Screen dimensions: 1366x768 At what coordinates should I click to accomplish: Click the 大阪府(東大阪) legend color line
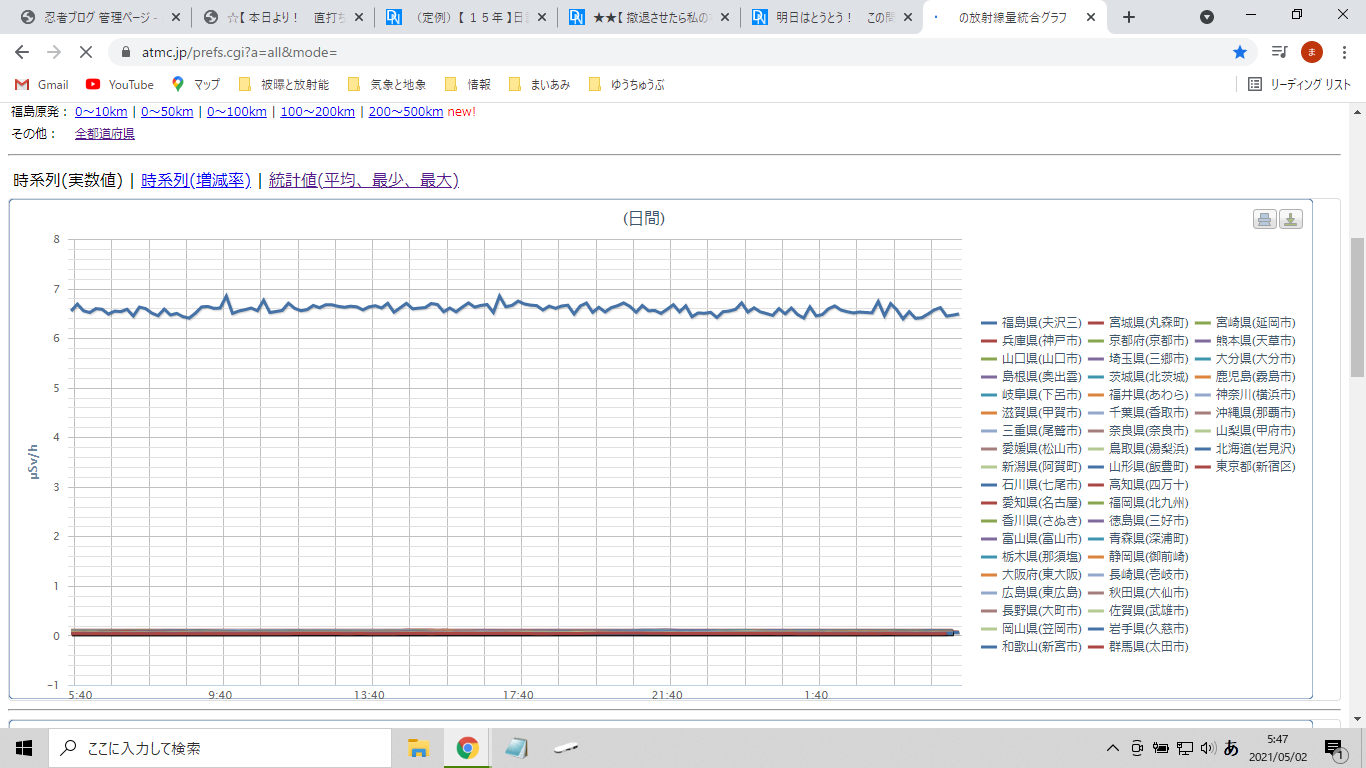pos(989,575)
